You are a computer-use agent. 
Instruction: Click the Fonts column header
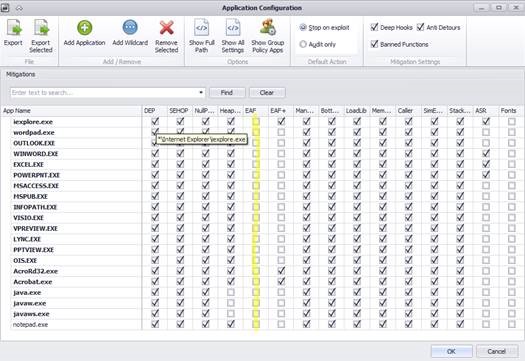tap(512, 111)
